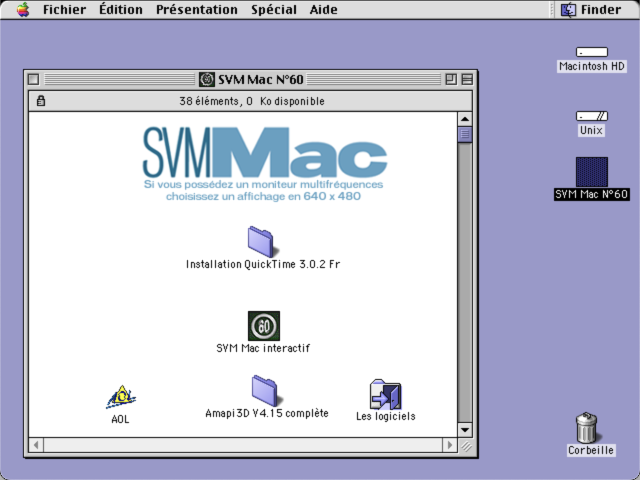Select the AOL icon

pyautogui.click(x=121, y=397)
